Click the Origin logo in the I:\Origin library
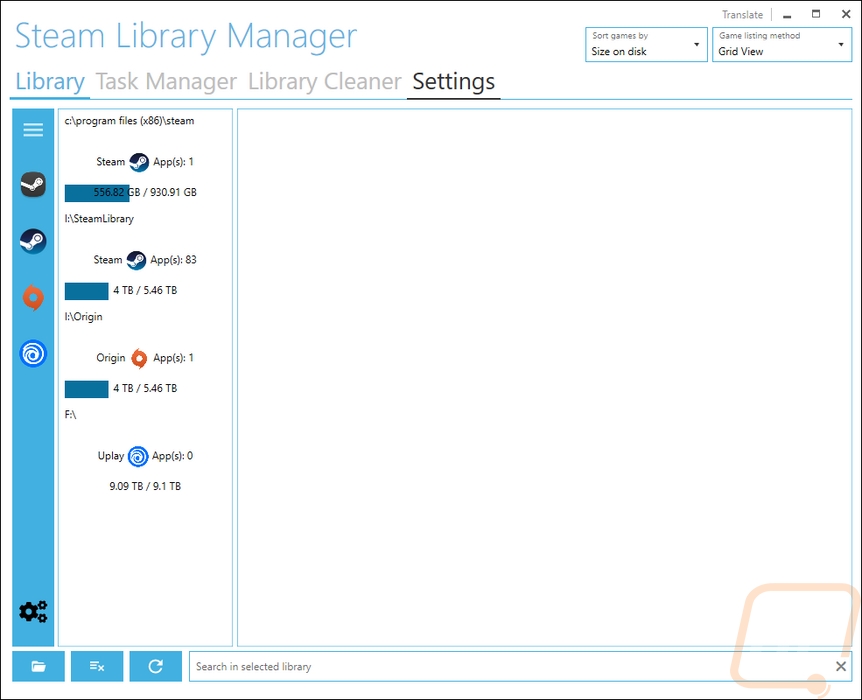 [x=139, y=358]
